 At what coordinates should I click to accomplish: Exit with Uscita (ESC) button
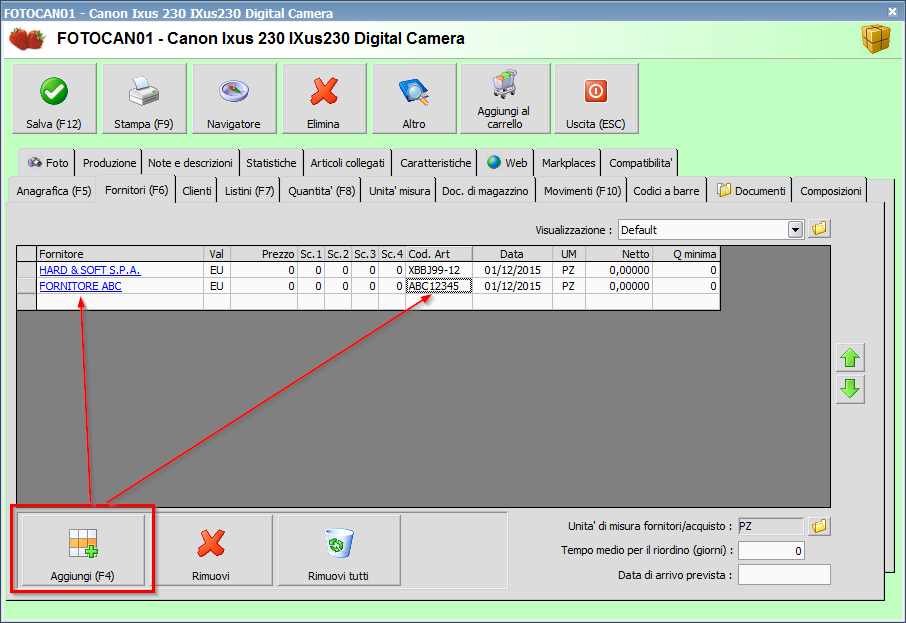click(x=596, y=99)
